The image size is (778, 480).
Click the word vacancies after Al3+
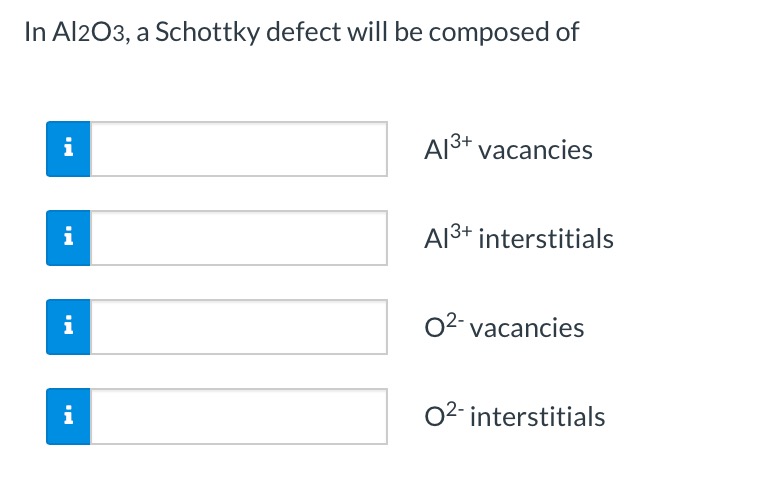click(536, 151)
